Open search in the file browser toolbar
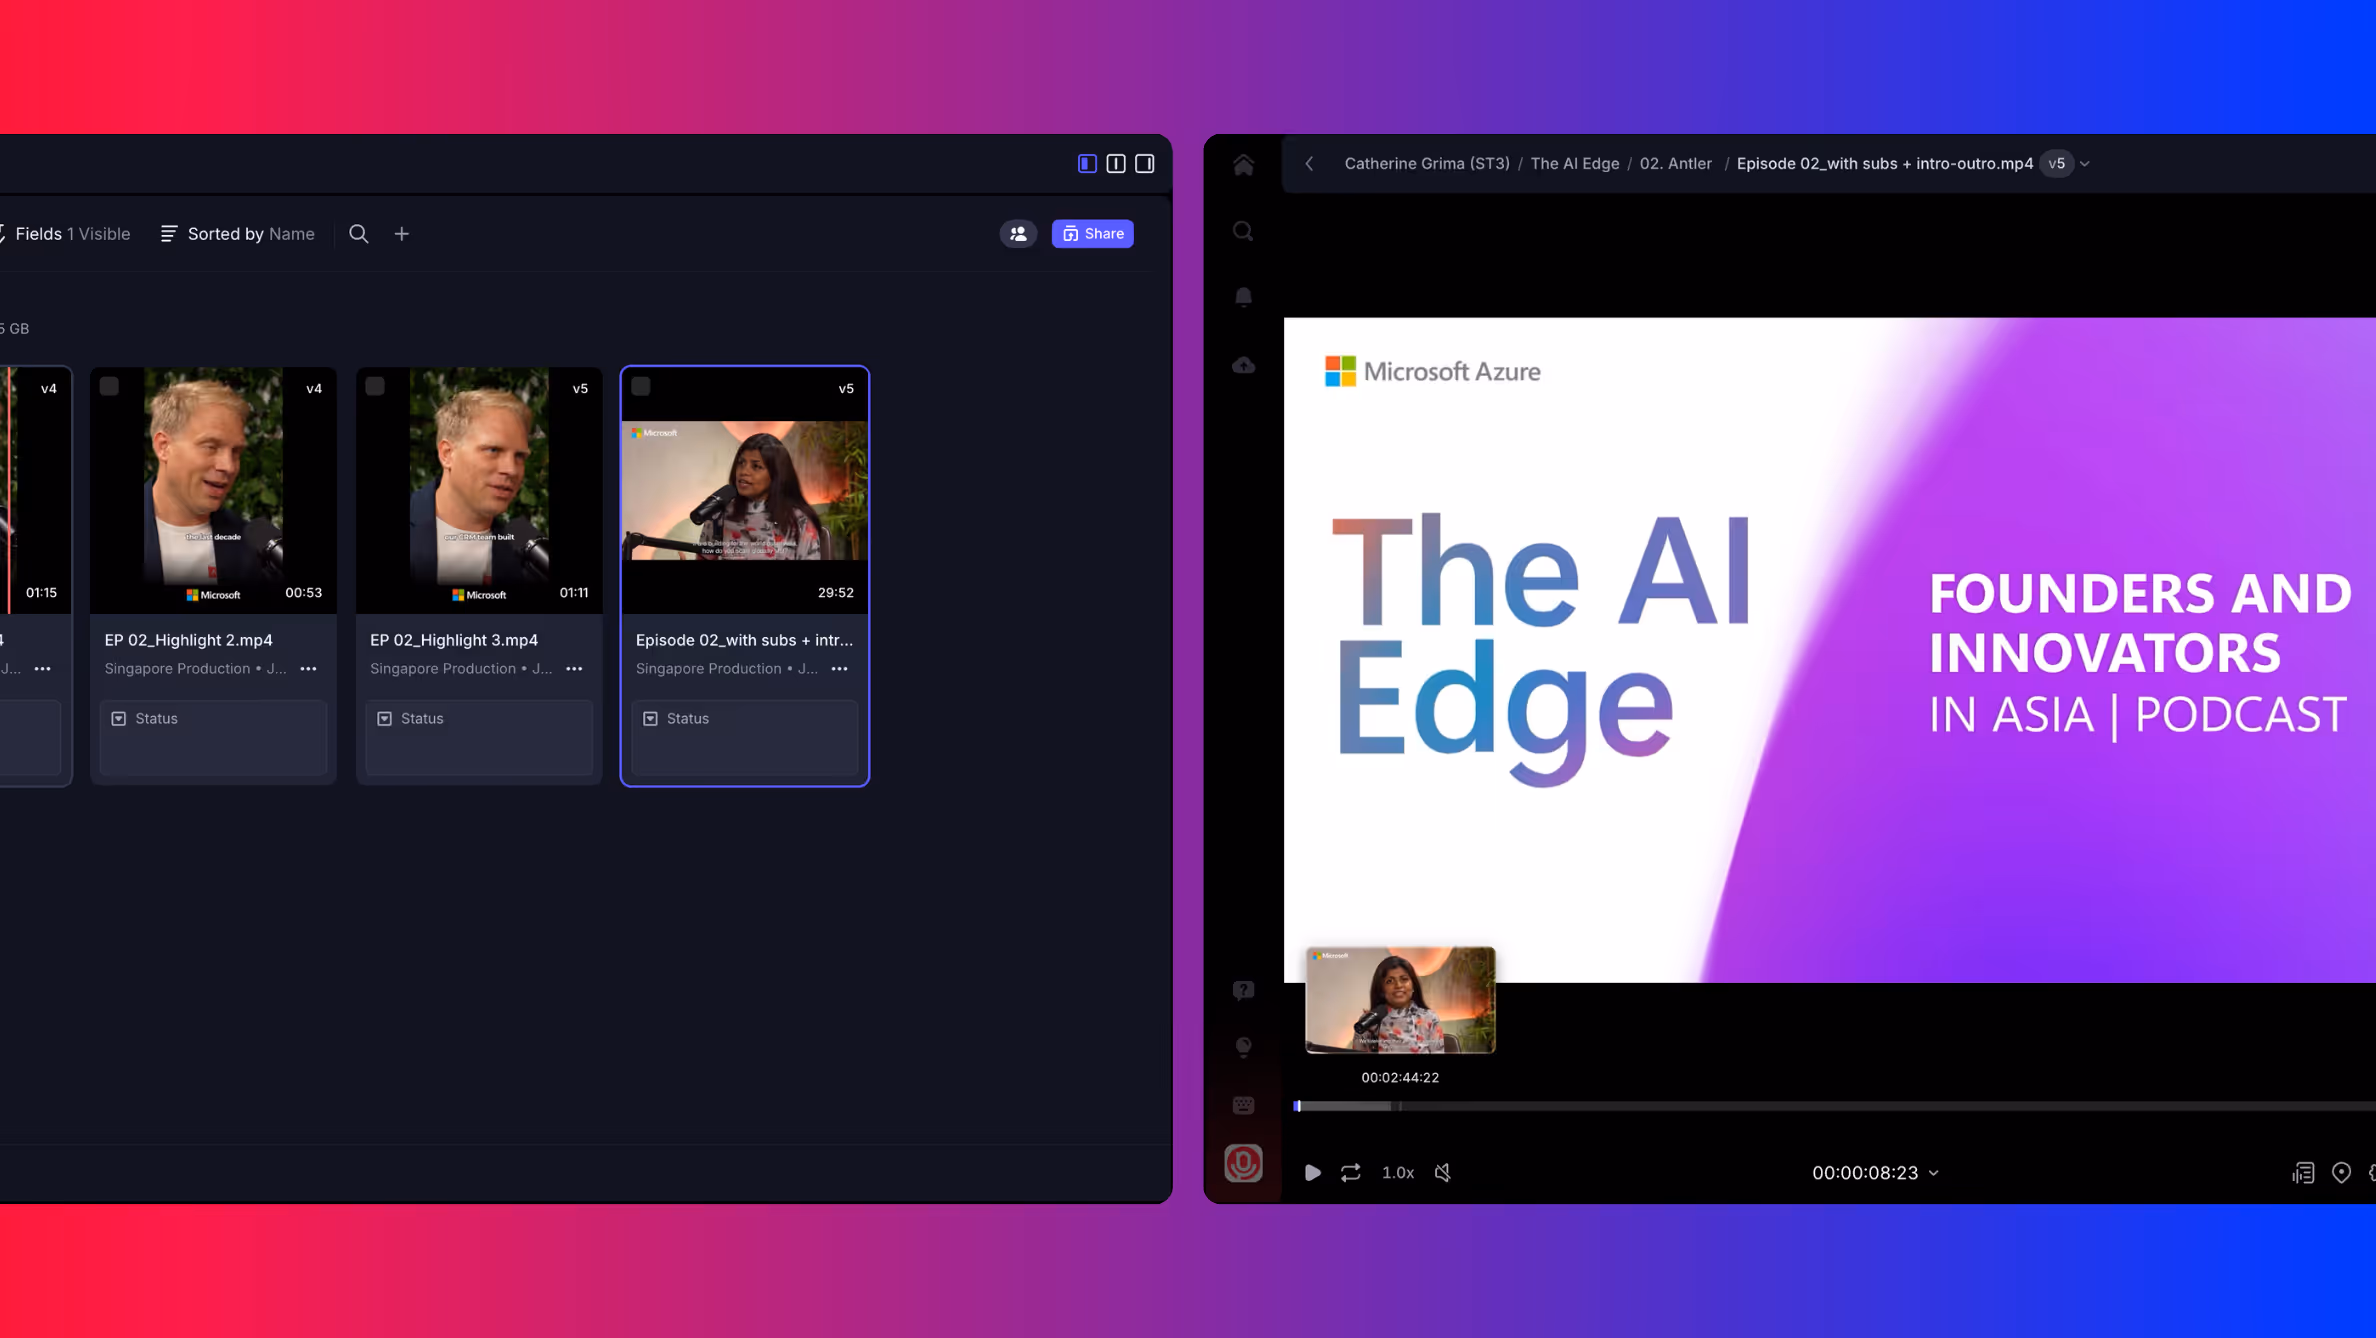 [x=359, y=234]
